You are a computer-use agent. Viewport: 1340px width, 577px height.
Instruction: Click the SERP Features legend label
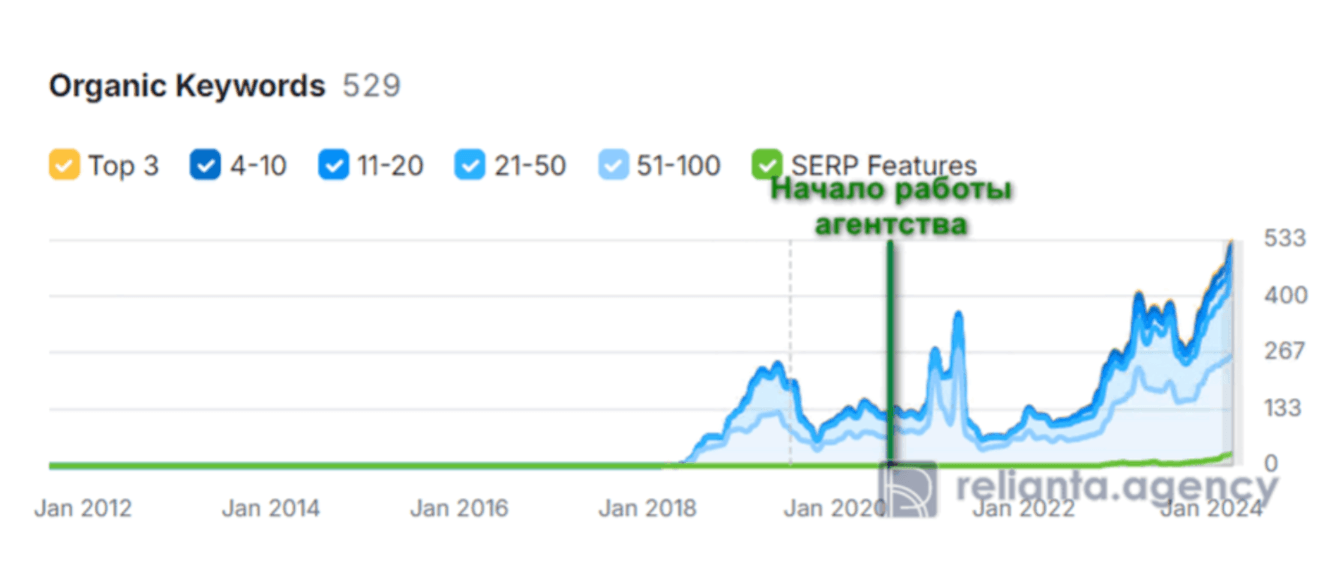(884, 166)
